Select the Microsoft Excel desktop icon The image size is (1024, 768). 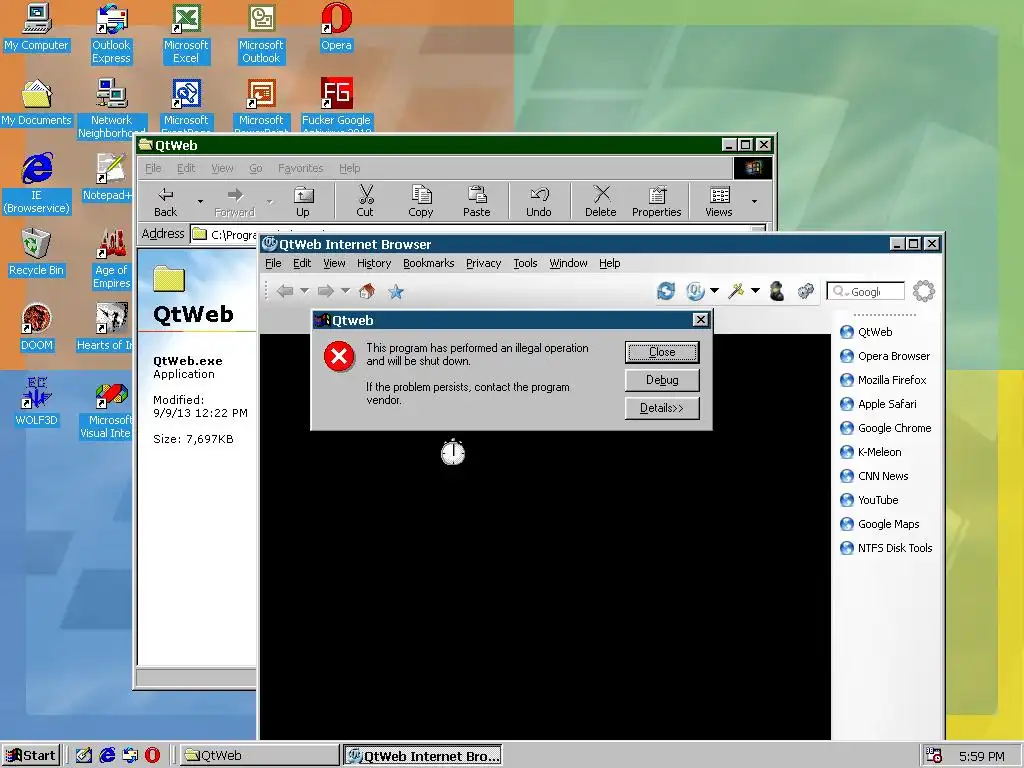coord(186,33)
